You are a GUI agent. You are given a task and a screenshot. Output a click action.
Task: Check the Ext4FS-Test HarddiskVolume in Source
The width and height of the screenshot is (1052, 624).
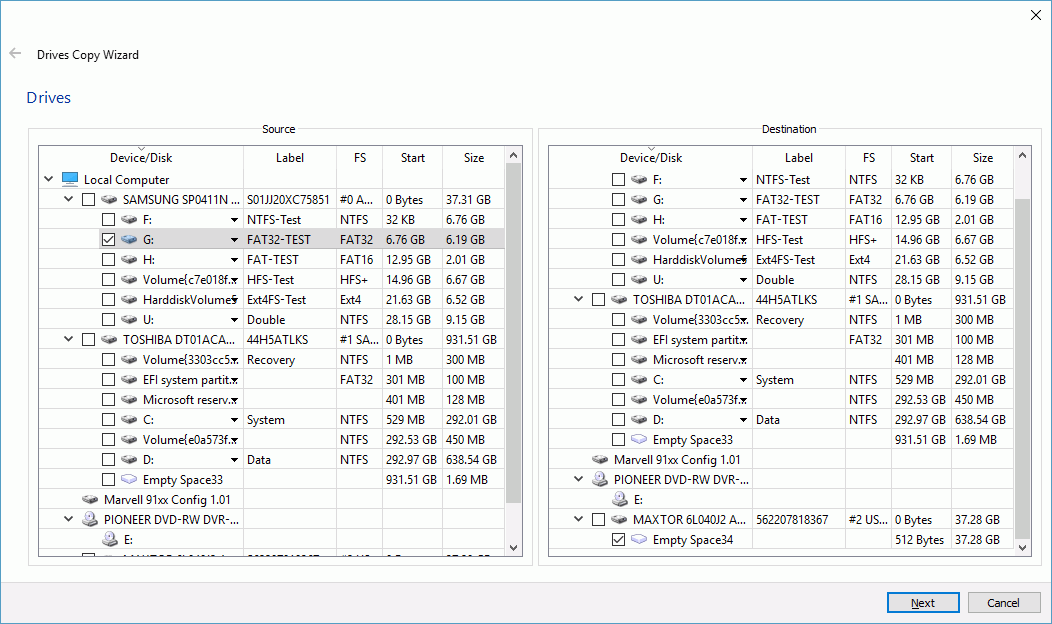click(x=109, y=299)
